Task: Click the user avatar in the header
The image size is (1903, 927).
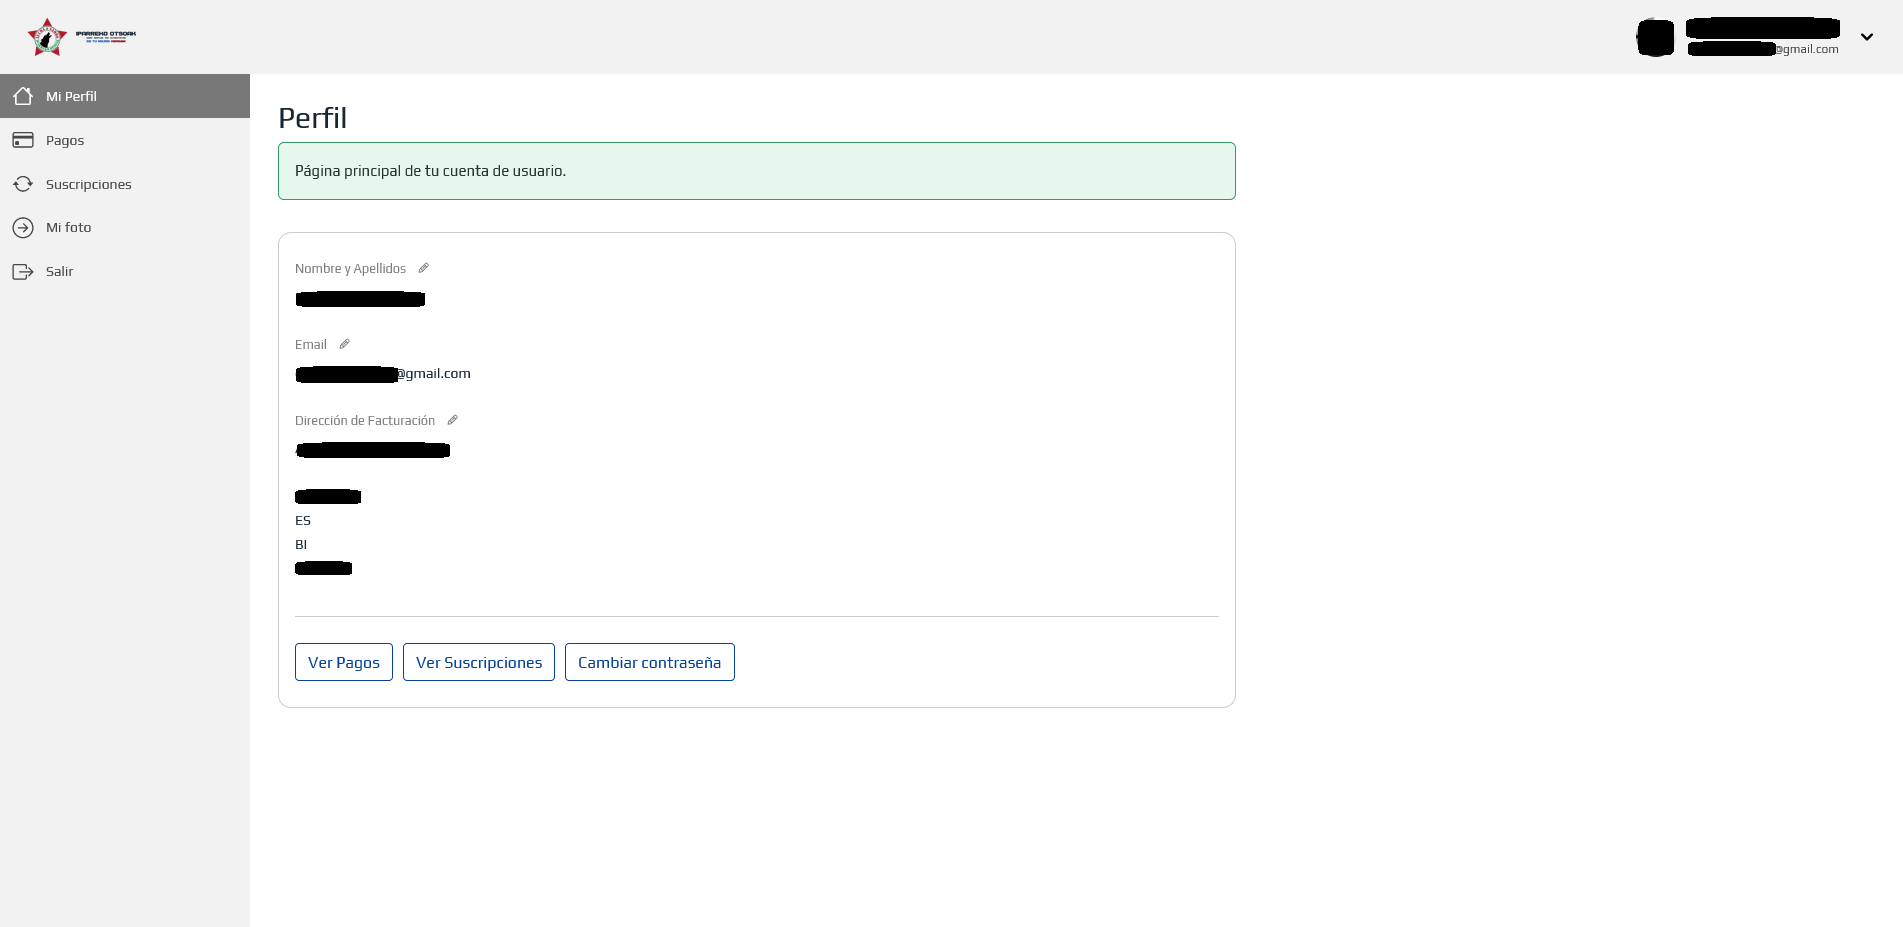Action: [1655, 37]
